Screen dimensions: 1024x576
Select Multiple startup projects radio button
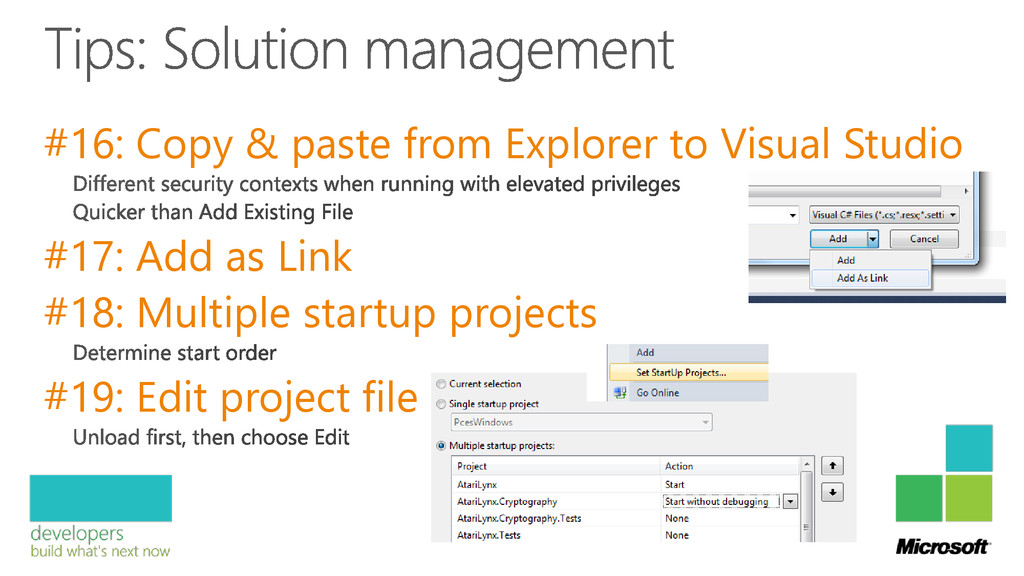click(x=441, y=446)
